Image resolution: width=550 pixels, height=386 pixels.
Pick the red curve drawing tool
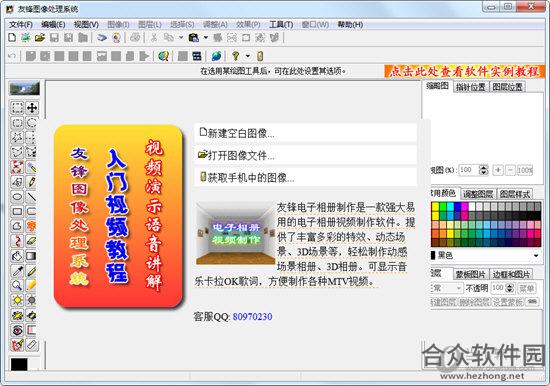(x=17, y=241)
